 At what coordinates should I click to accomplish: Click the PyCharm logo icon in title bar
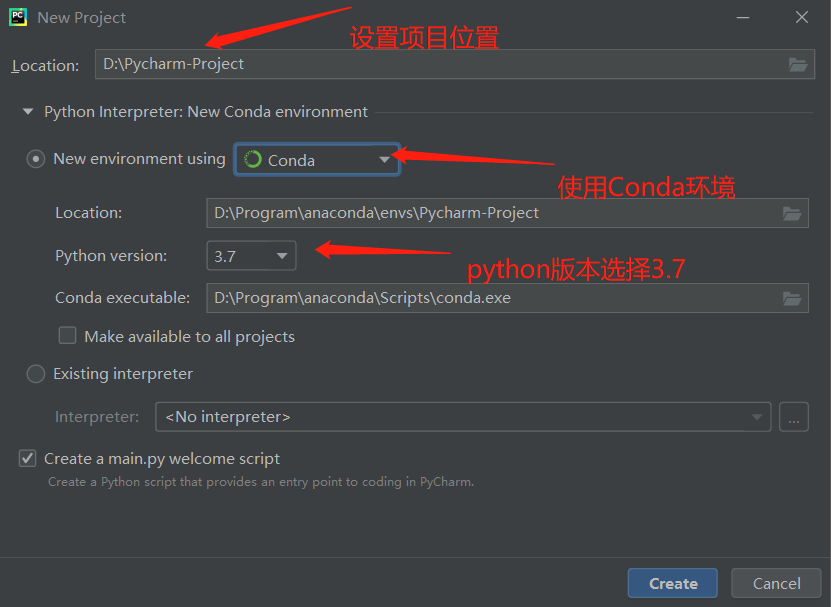pyautogui.click(x=18, y=17)
